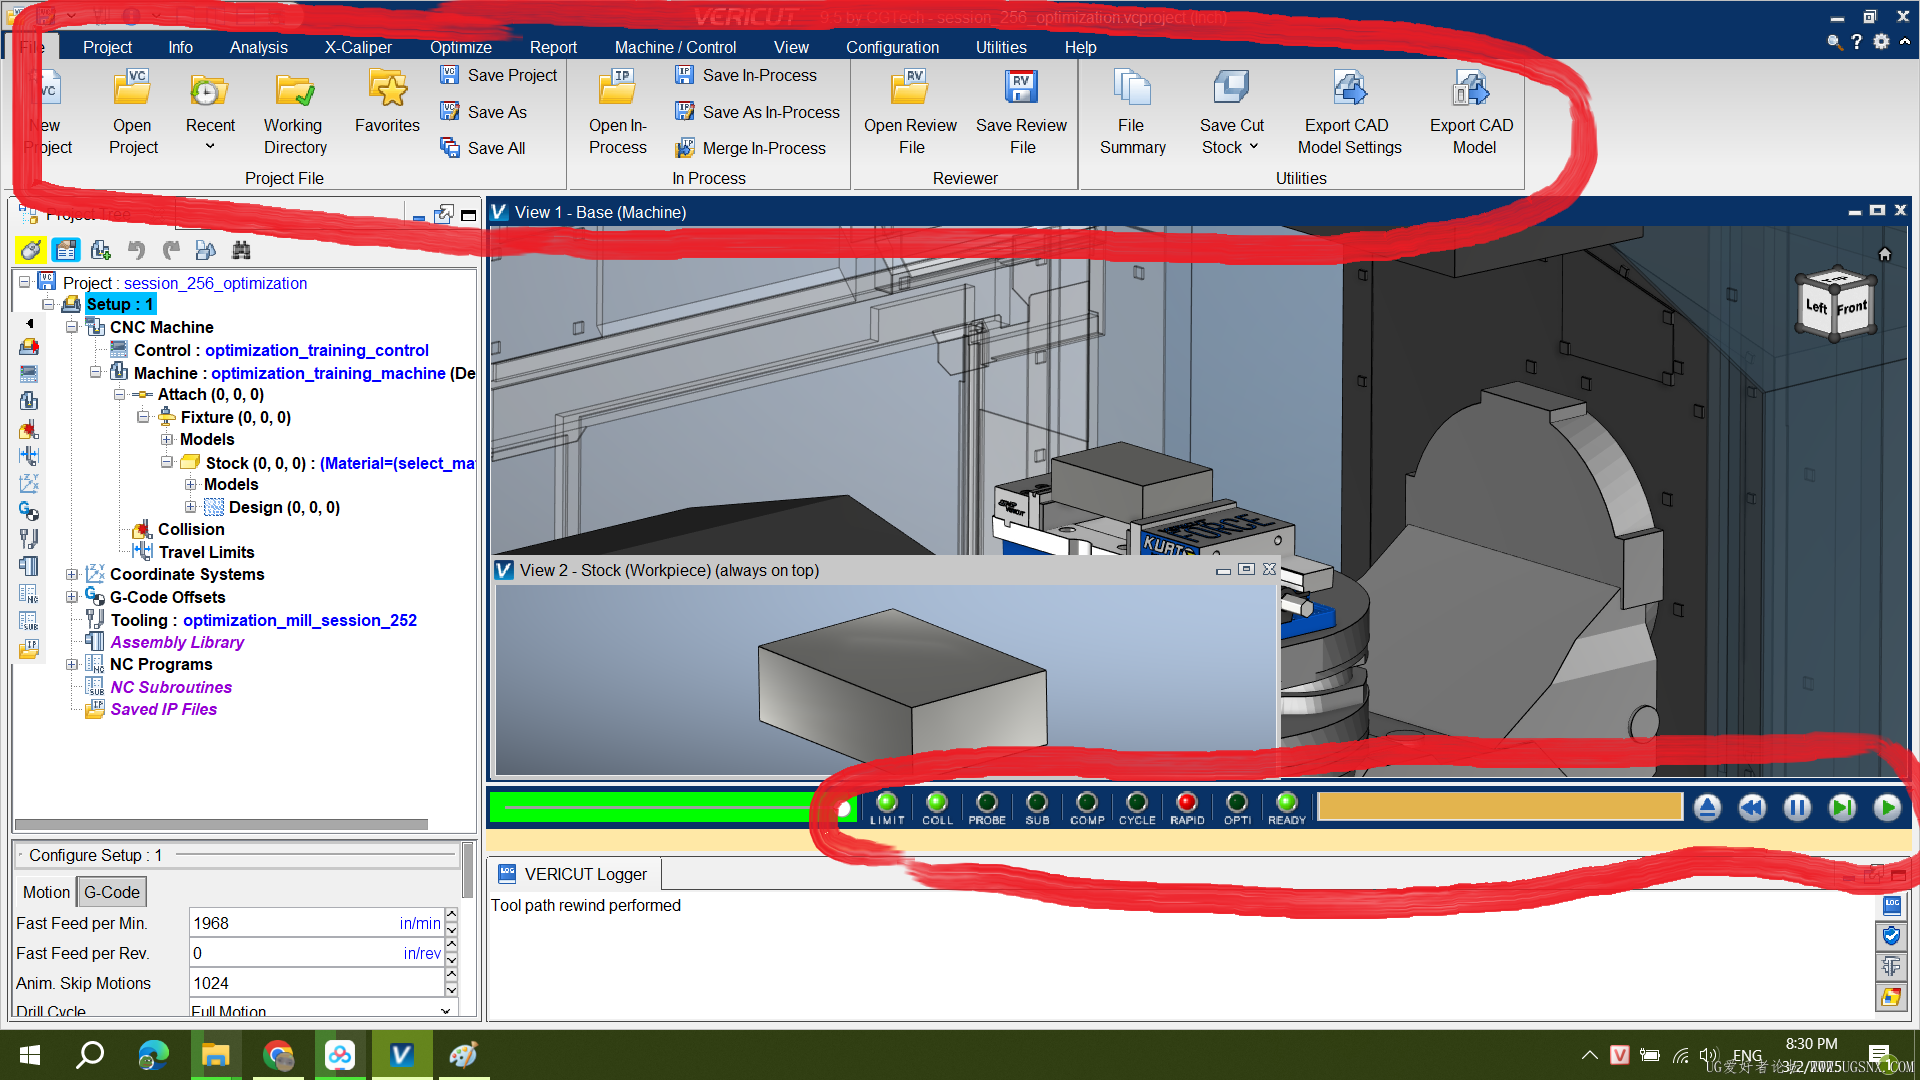
Task: Click Home view icon in View 1
Action: click(1885, 254)
